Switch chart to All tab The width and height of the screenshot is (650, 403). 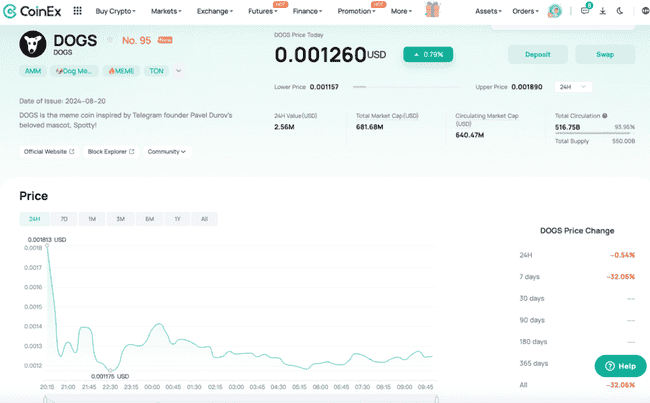coord(204,219)
